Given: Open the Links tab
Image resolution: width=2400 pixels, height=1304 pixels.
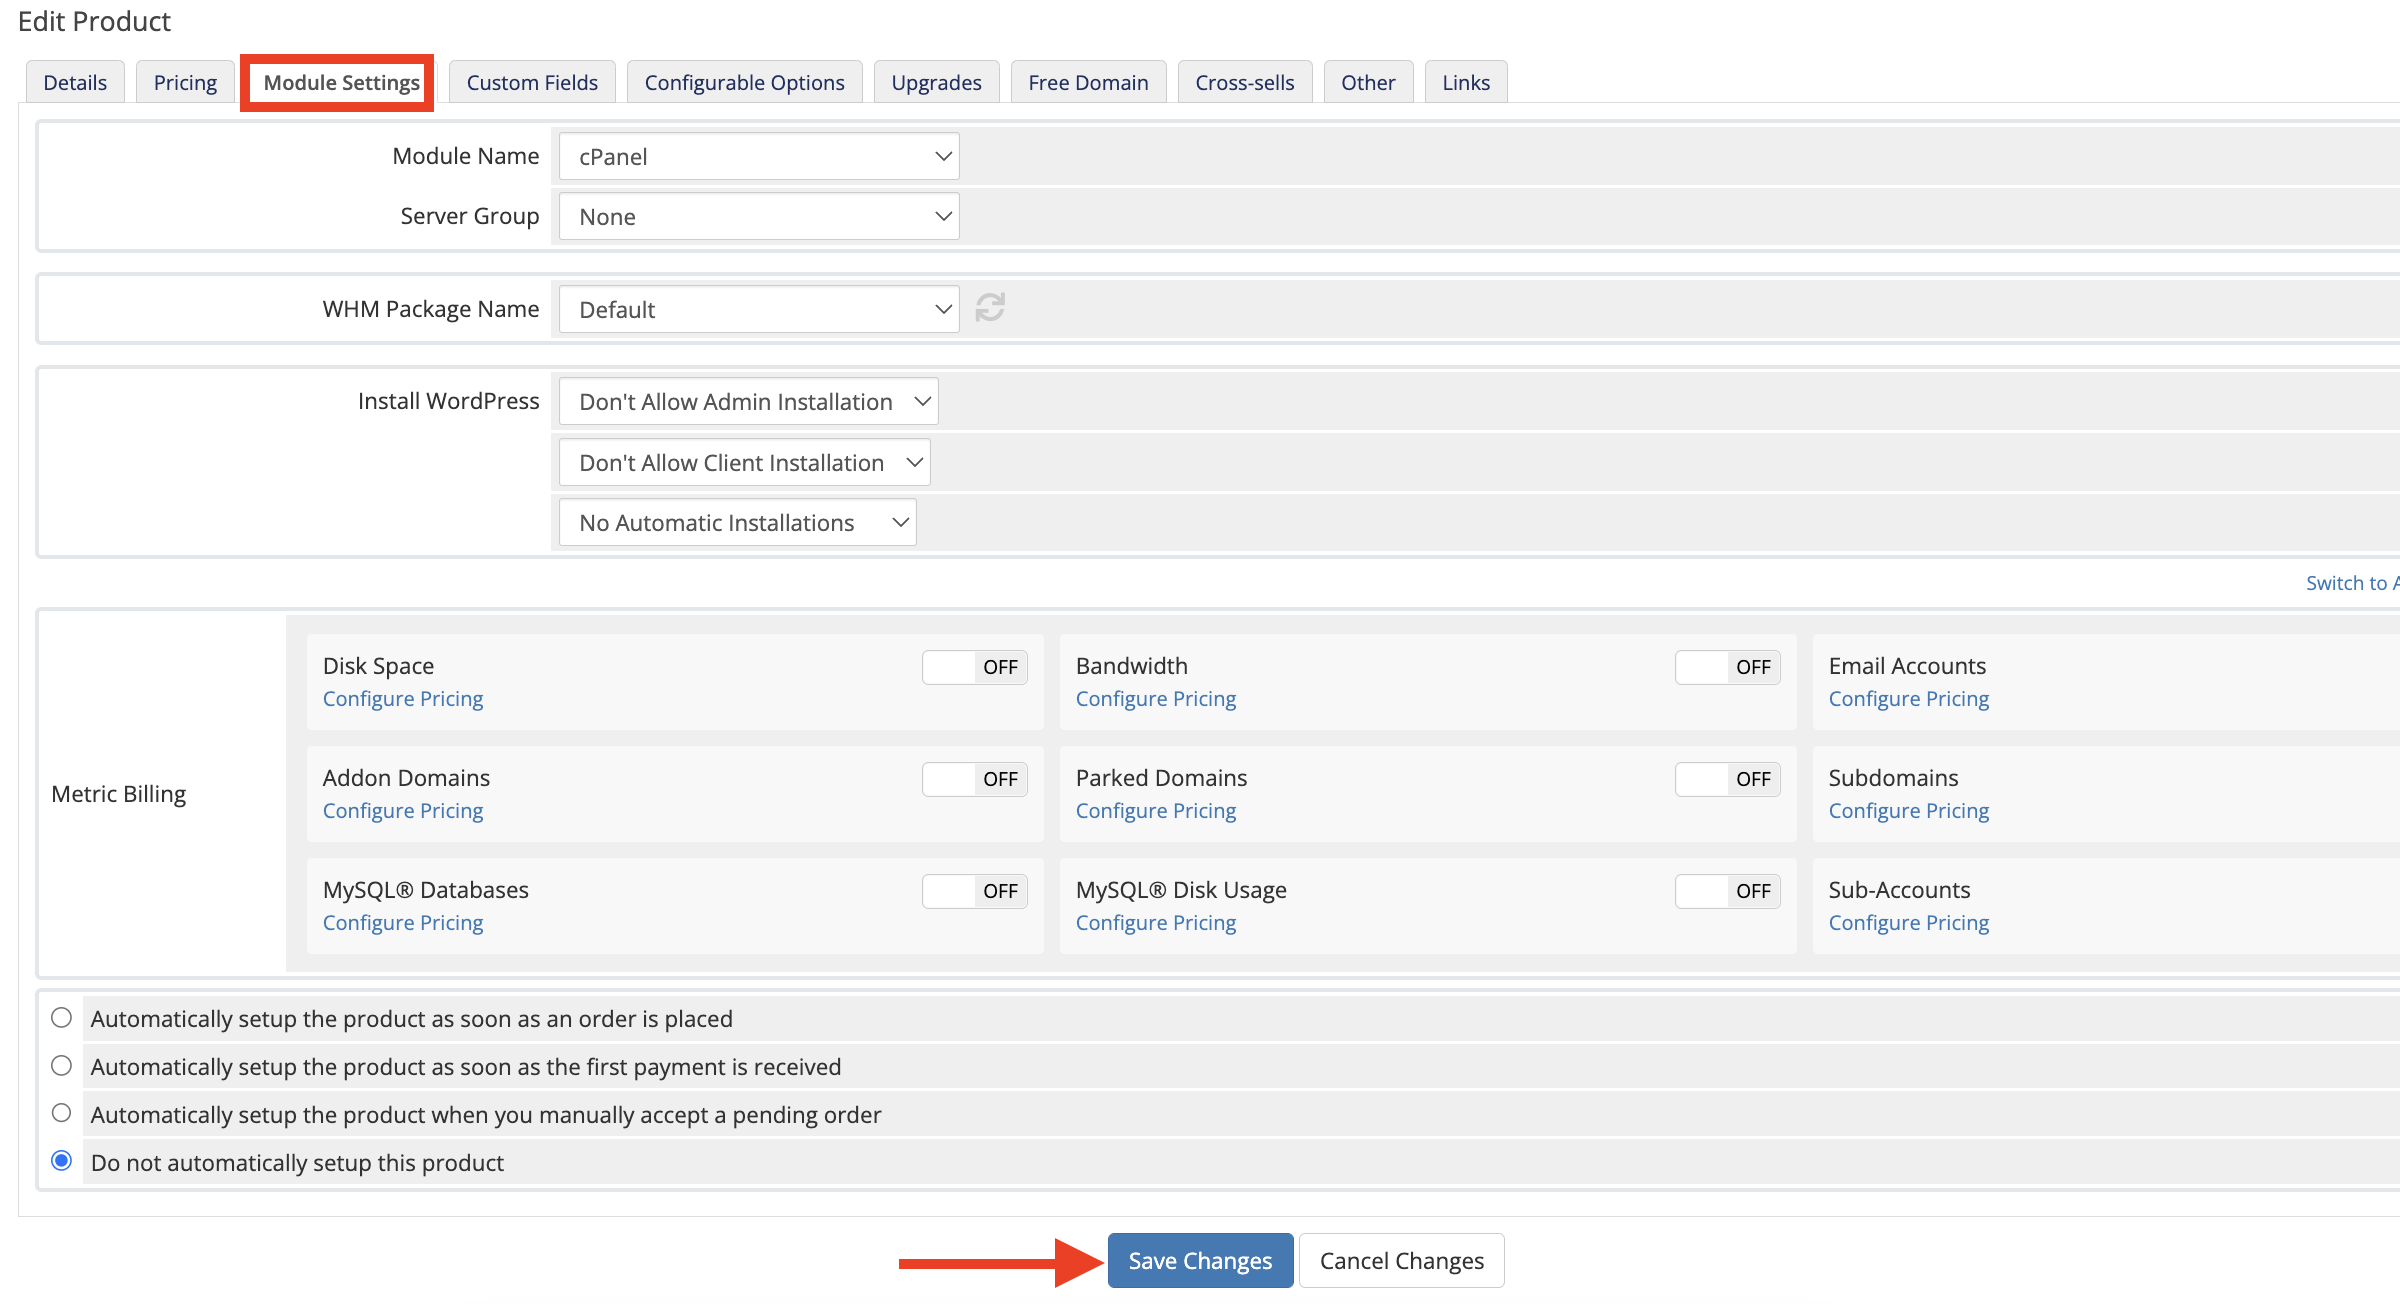Looking at the screenshot, I should (1466, 82).
